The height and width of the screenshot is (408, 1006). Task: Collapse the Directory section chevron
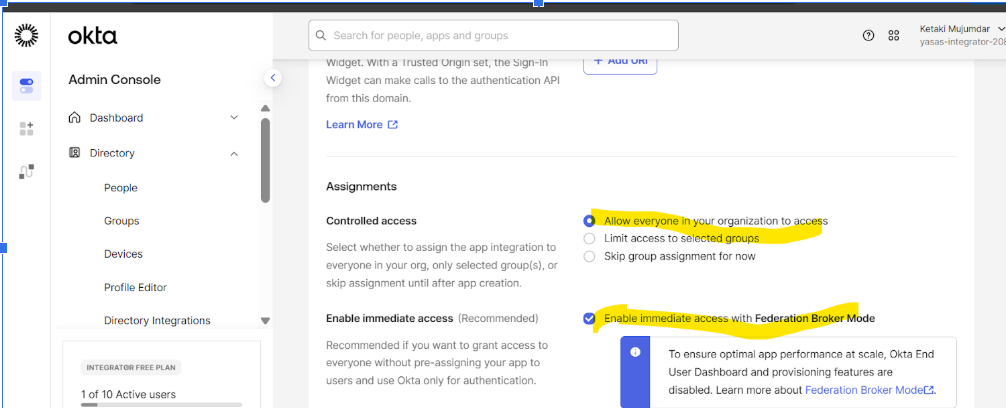[234, 153]
